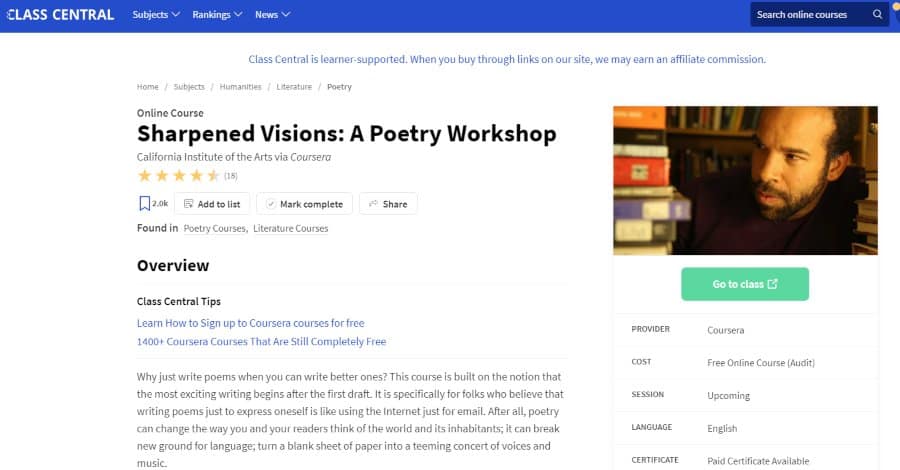Click the affiliate commission notice text
The width and height of the screenshot is (900, 470).
[x=507, y=59]
